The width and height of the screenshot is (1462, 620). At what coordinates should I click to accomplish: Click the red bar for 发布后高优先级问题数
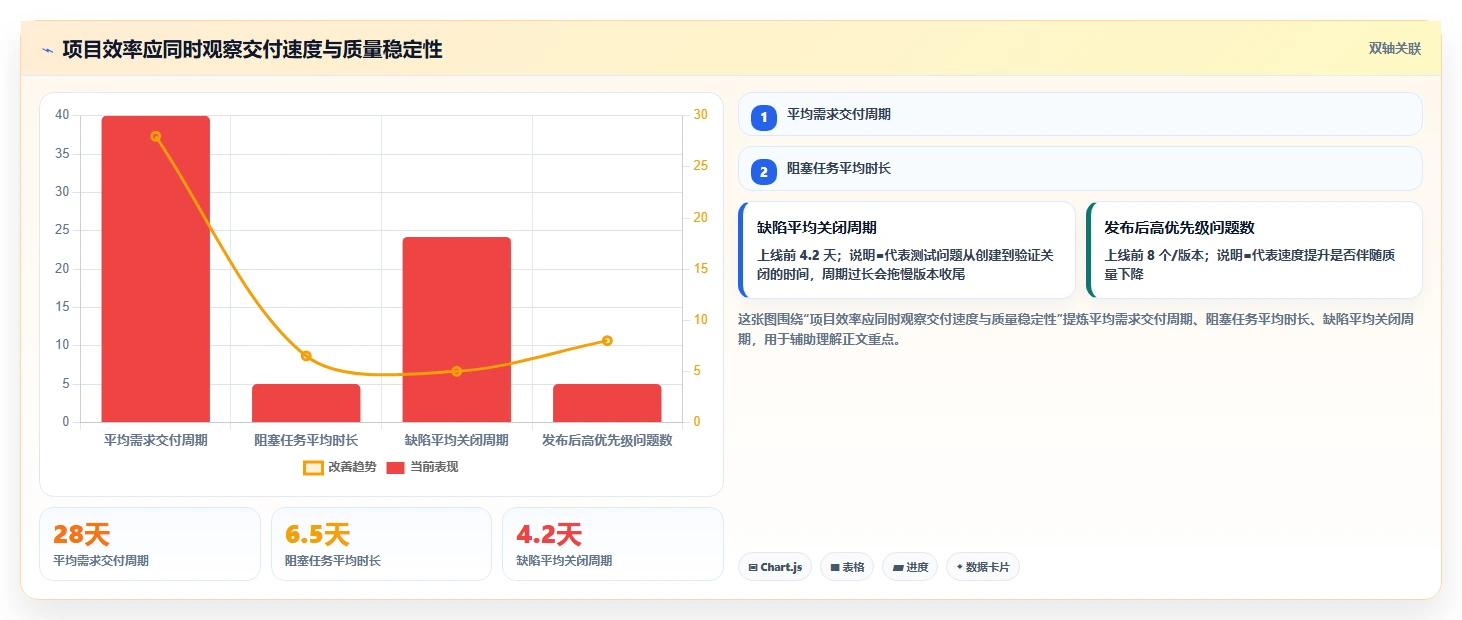pyautogui.click(x=607, y=403)
